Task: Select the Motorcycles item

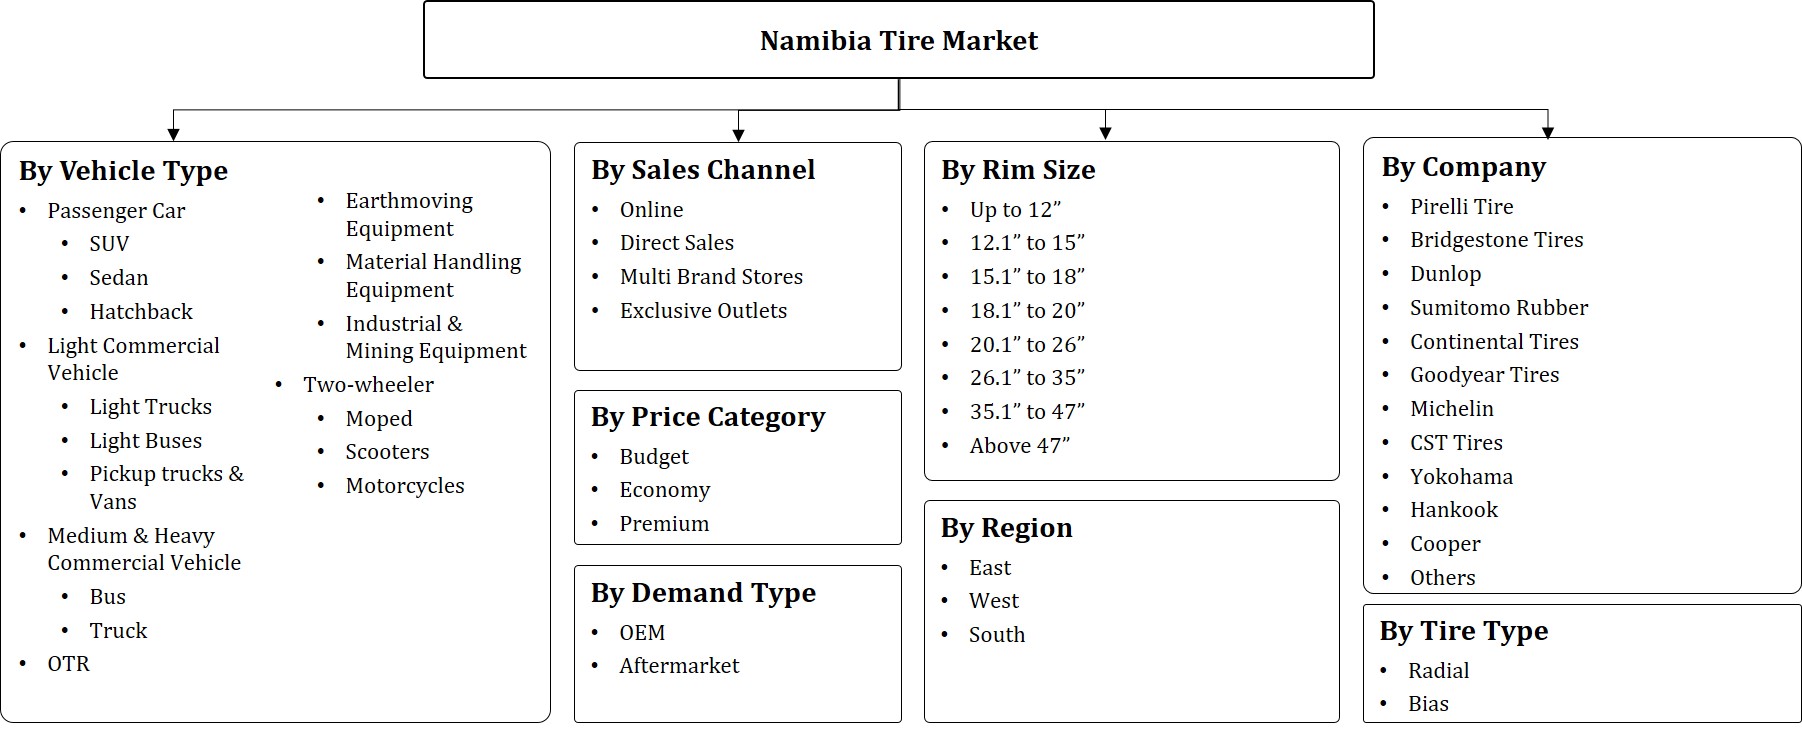Action: 404,486
